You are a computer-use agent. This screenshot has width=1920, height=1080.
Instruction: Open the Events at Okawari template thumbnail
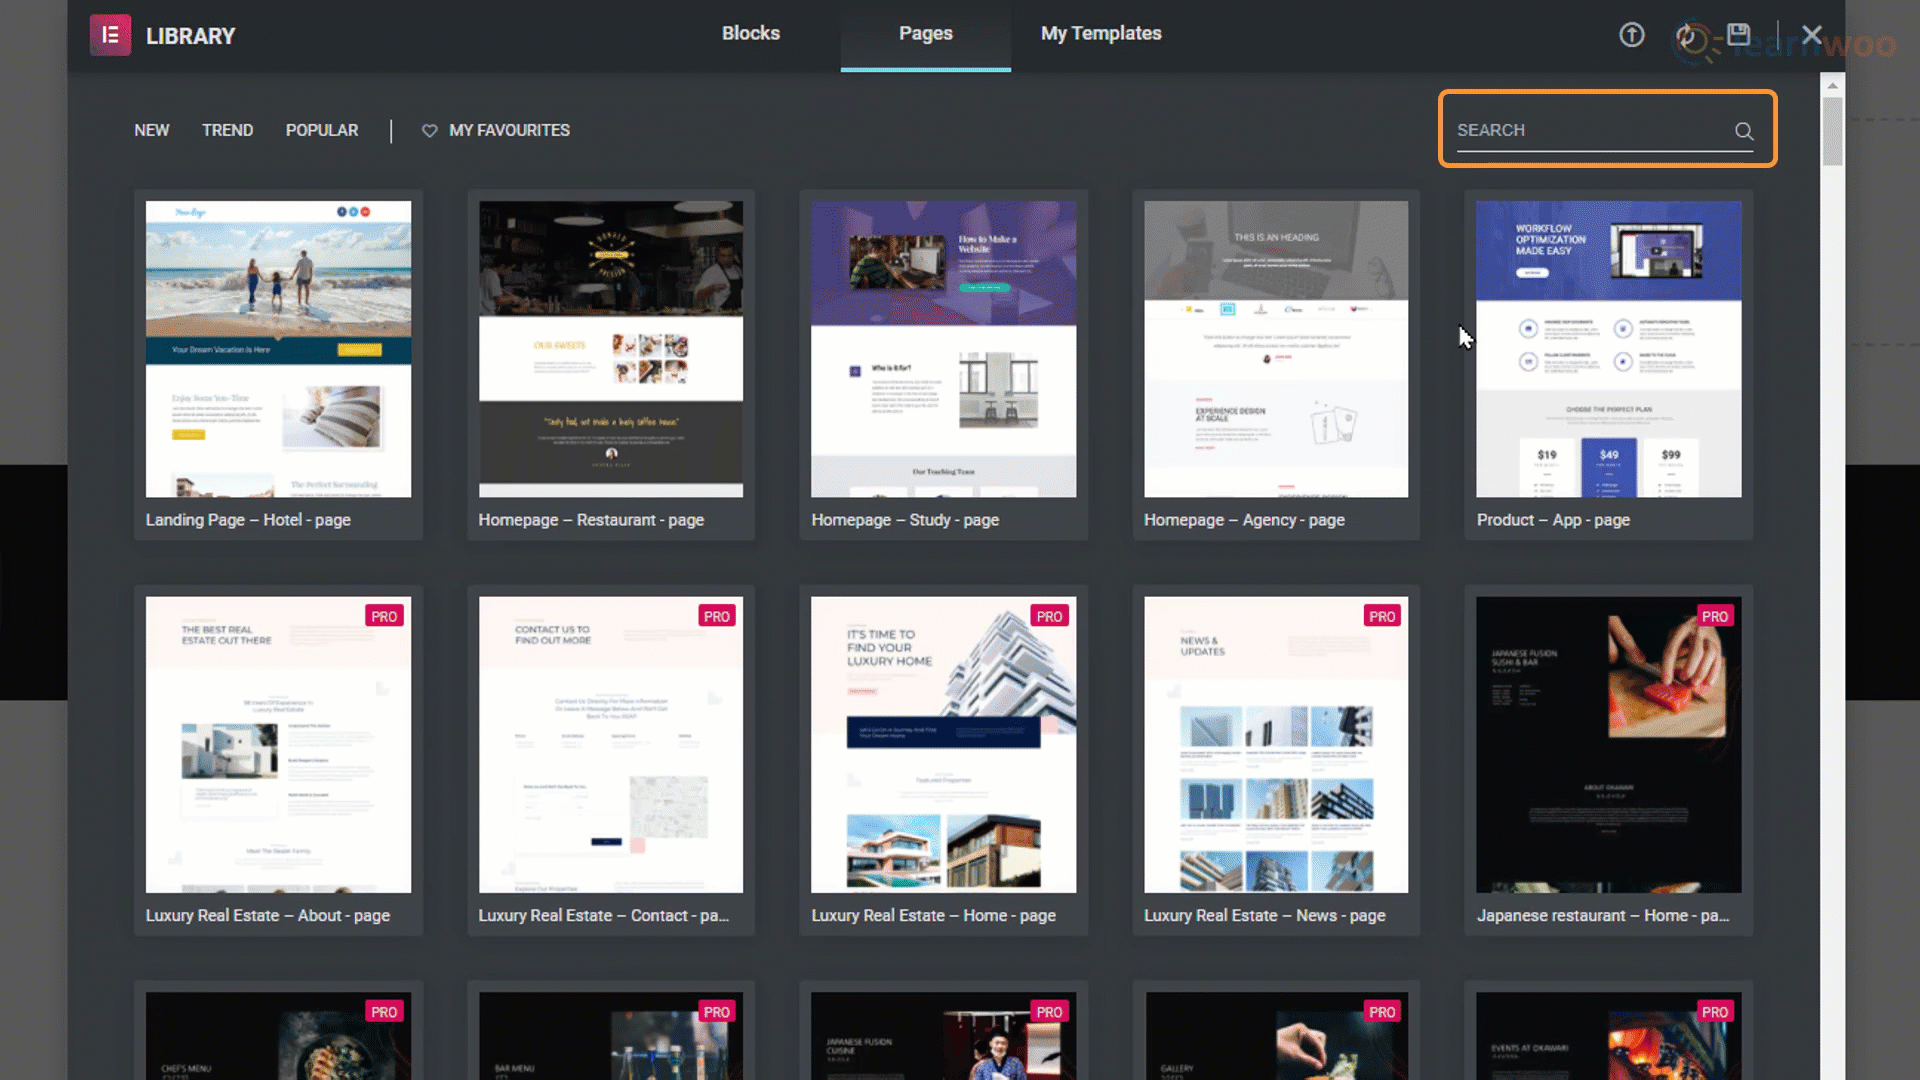point(1609,1036)
